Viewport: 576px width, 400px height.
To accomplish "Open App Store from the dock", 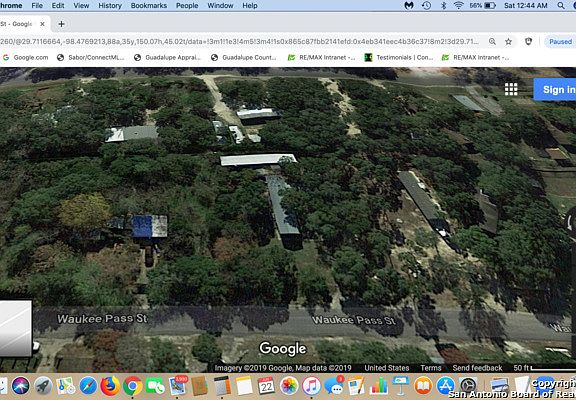I will 446,386.
